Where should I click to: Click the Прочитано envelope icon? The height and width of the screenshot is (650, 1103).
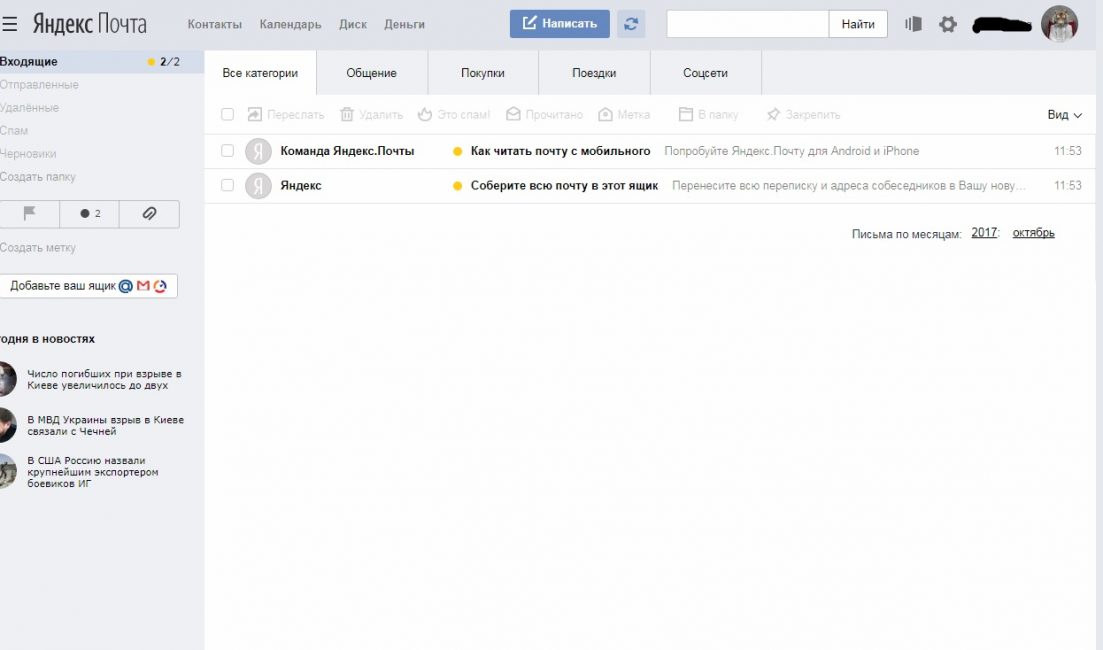pyautogui.click(x=514, y=114)
